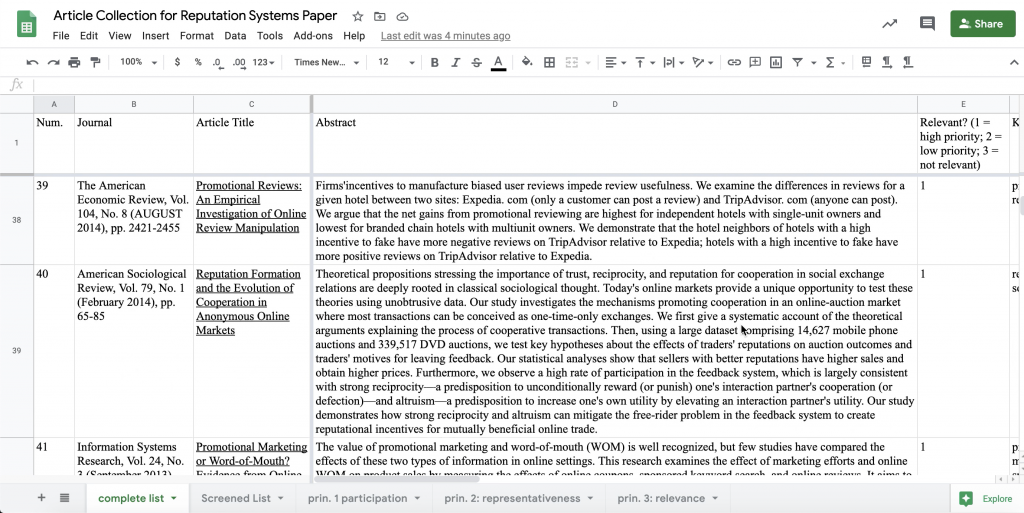Screen dimensions: 1024x513
Task: Insert a link
Action: click(734, 62)
